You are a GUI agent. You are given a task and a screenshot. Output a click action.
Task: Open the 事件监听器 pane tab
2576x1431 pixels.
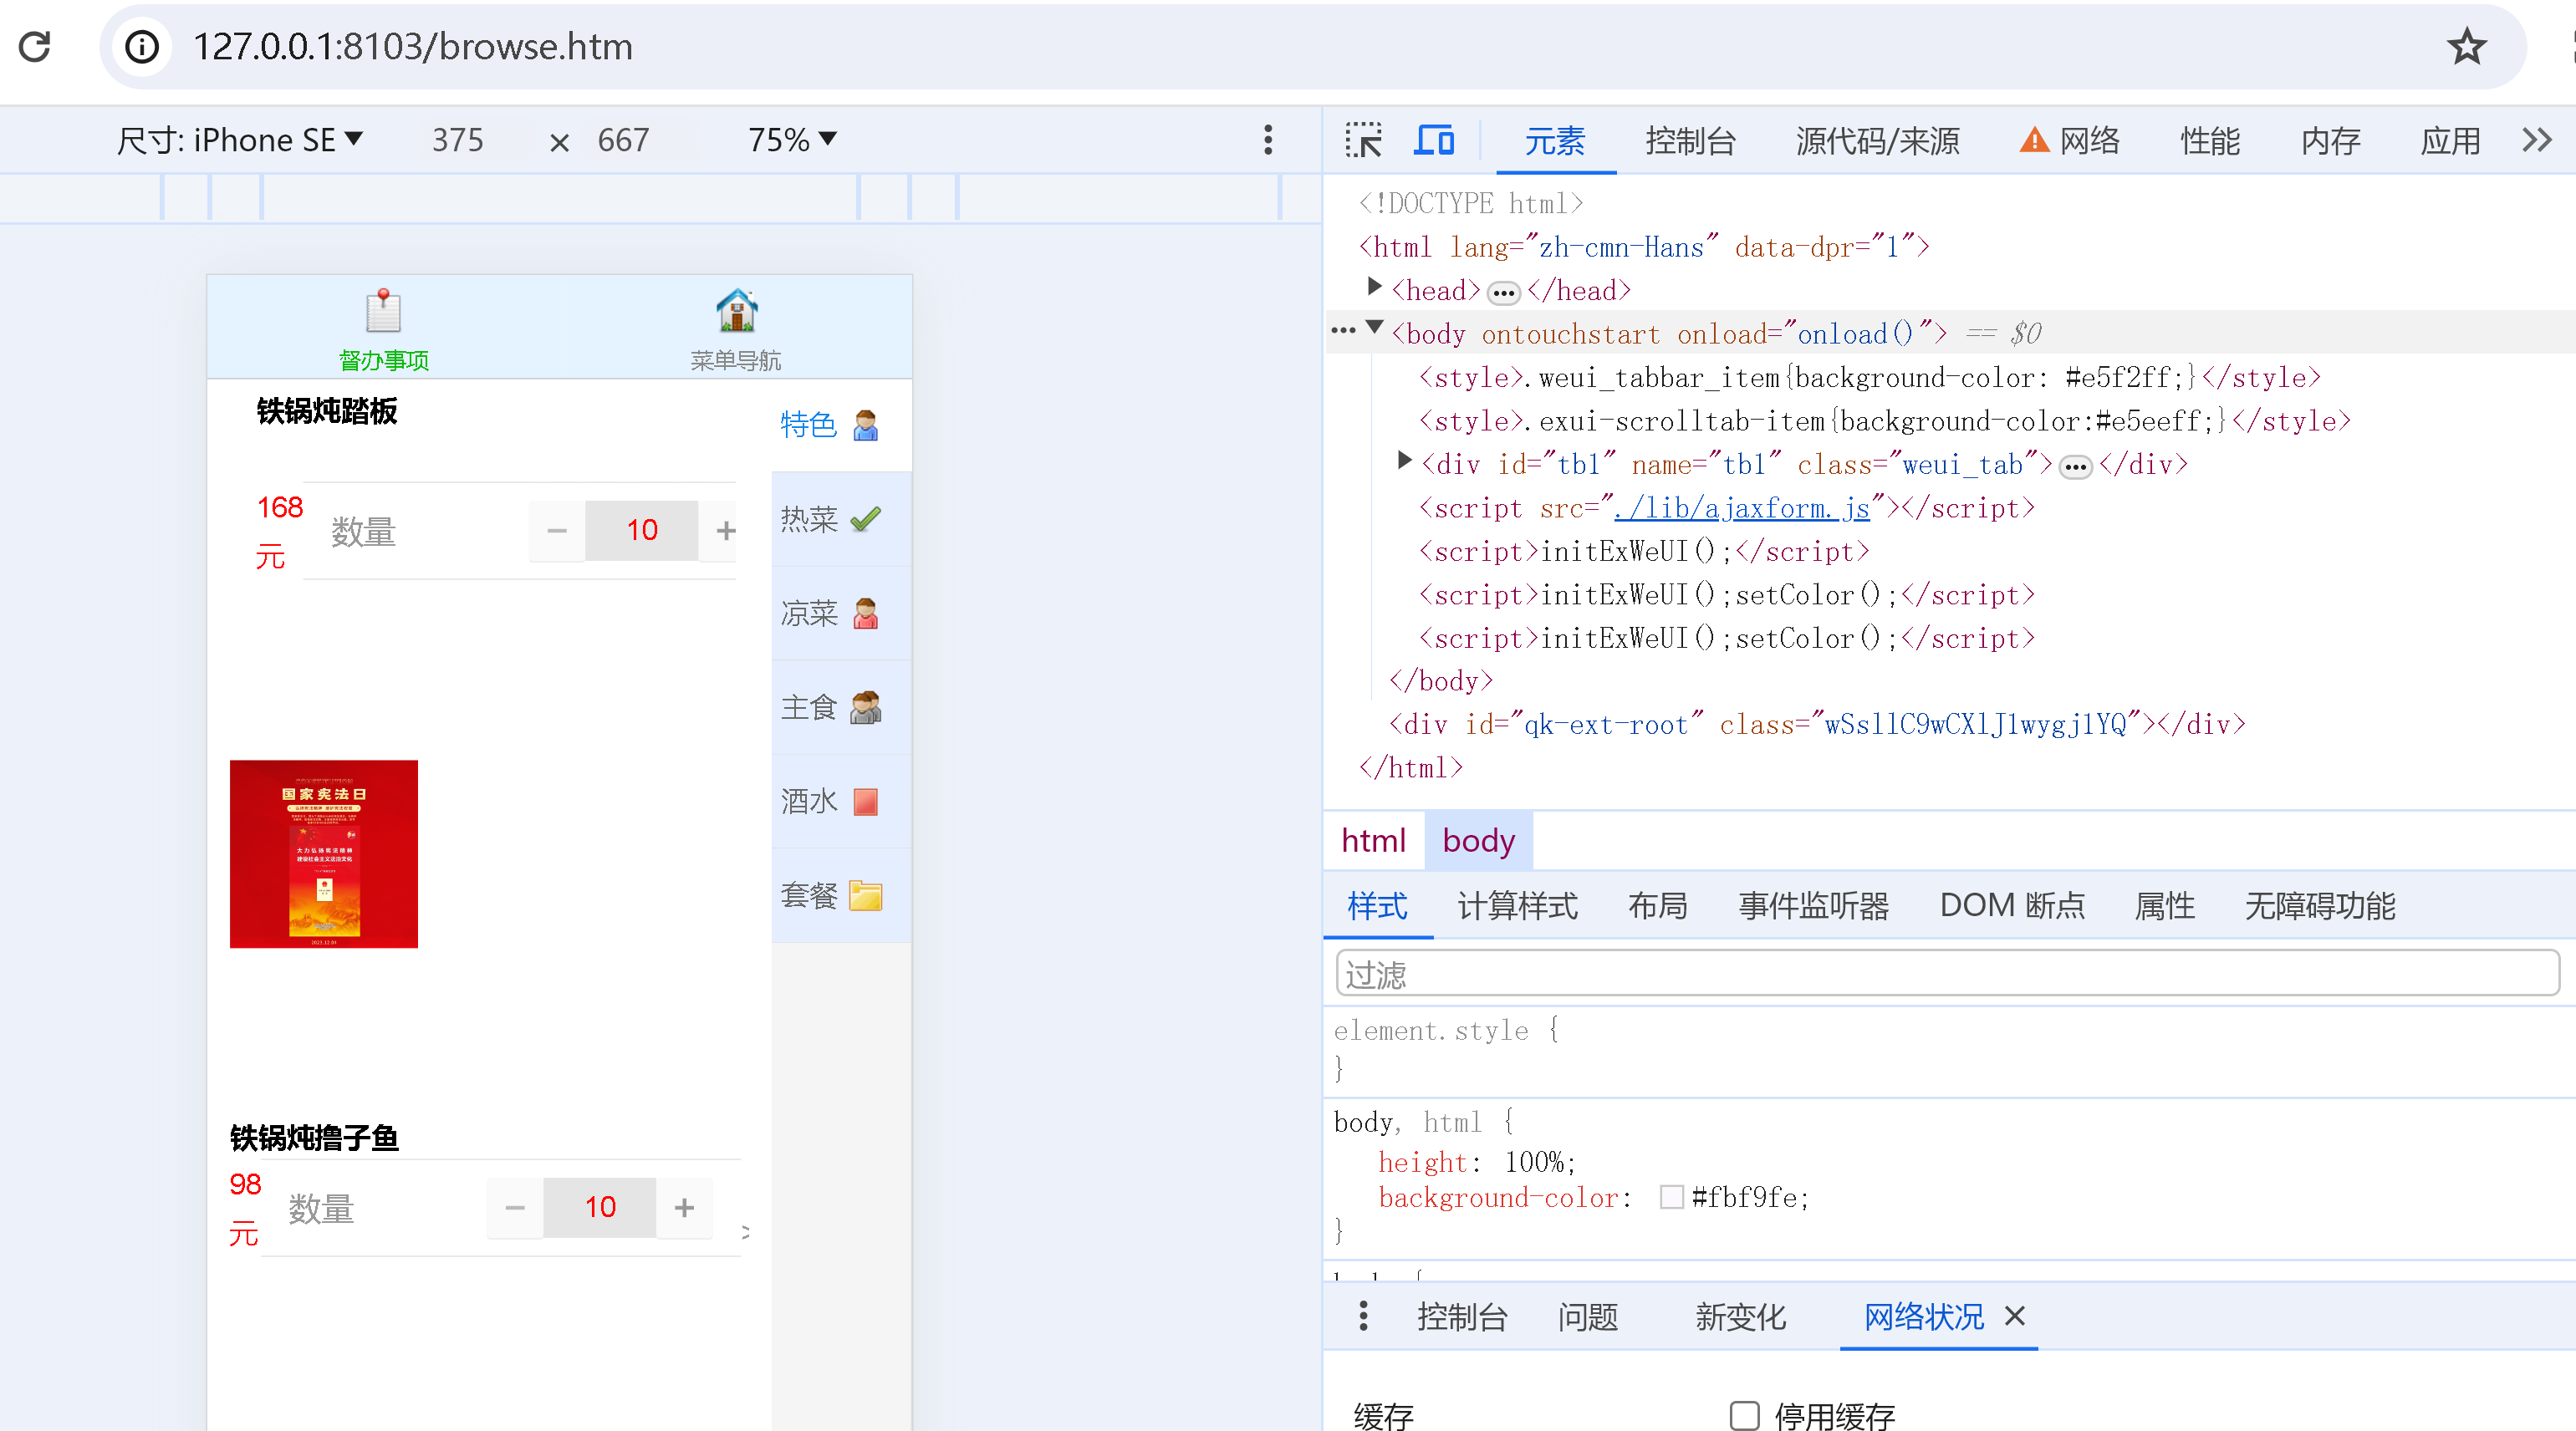(1814, 906)
